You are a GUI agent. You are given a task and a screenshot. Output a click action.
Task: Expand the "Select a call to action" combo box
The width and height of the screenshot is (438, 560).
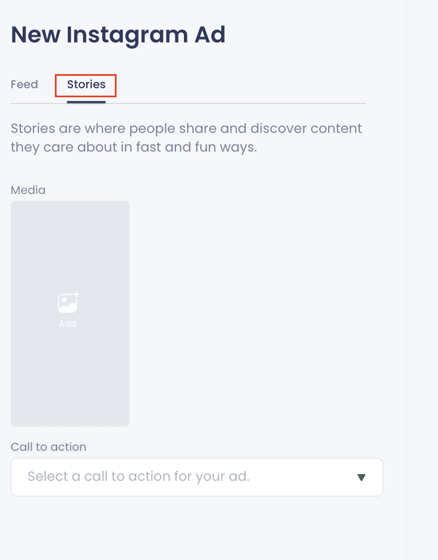coord(197,477)
